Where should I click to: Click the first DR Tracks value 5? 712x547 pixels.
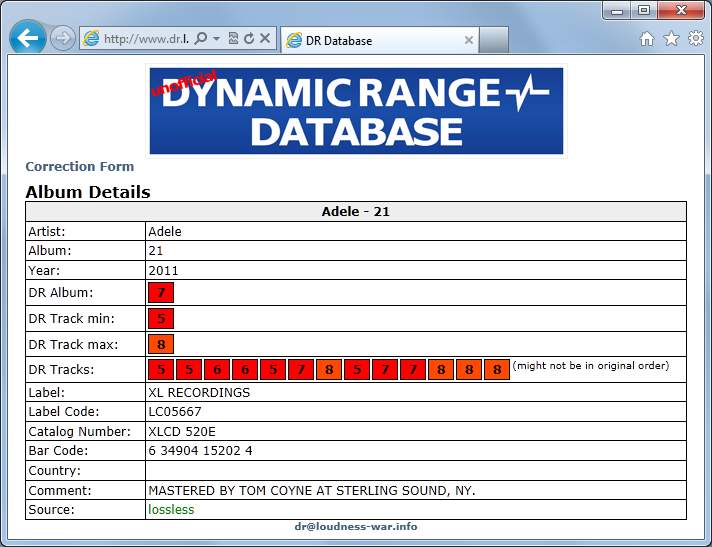click(161, 370)
